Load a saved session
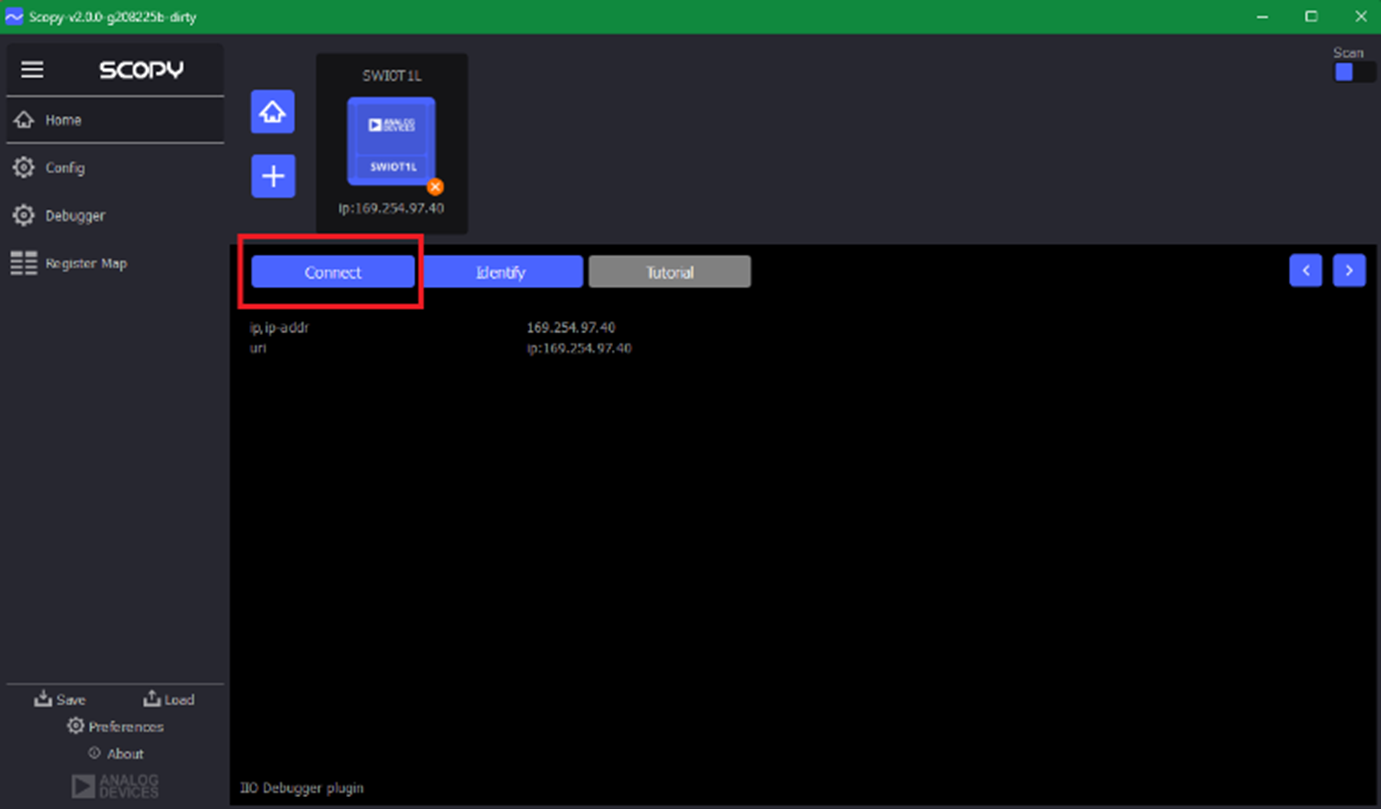The width and height of the screenshot is (1381, 809). pyautogui.click(x=169, y=699)
